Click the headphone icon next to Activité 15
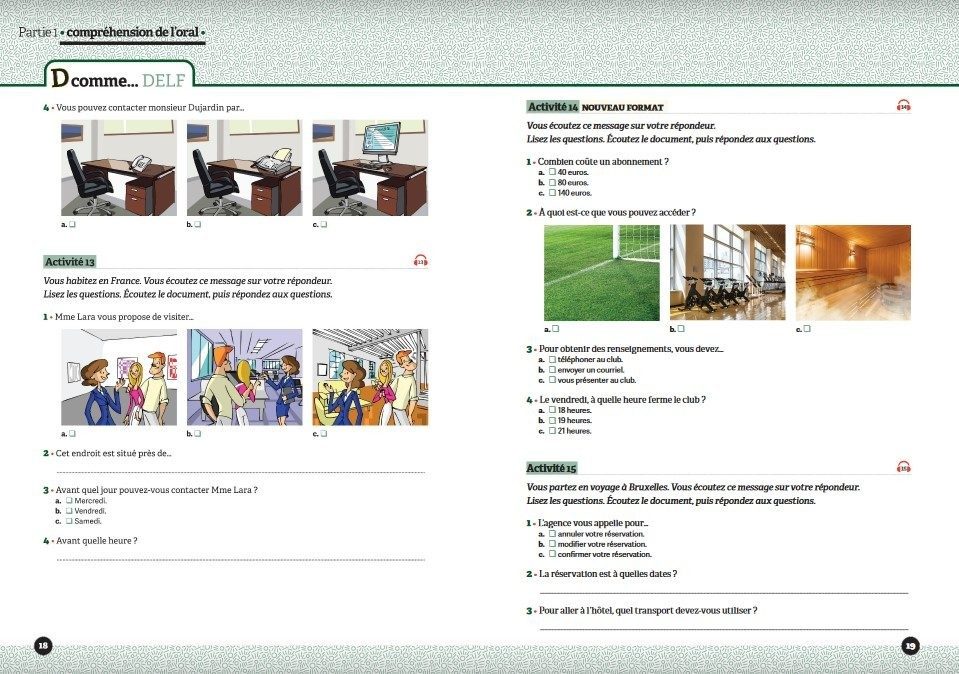959x674 pixels. 903,467
